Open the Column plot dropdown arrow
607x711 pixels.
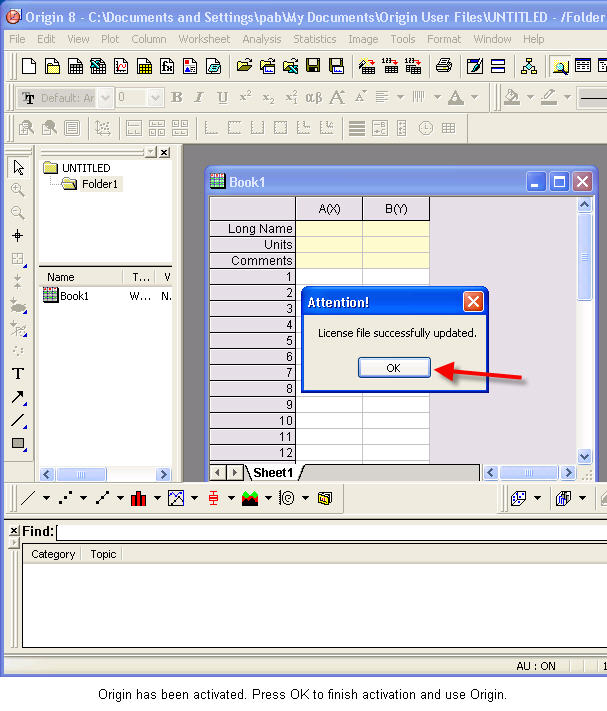[x=157, y=498]
